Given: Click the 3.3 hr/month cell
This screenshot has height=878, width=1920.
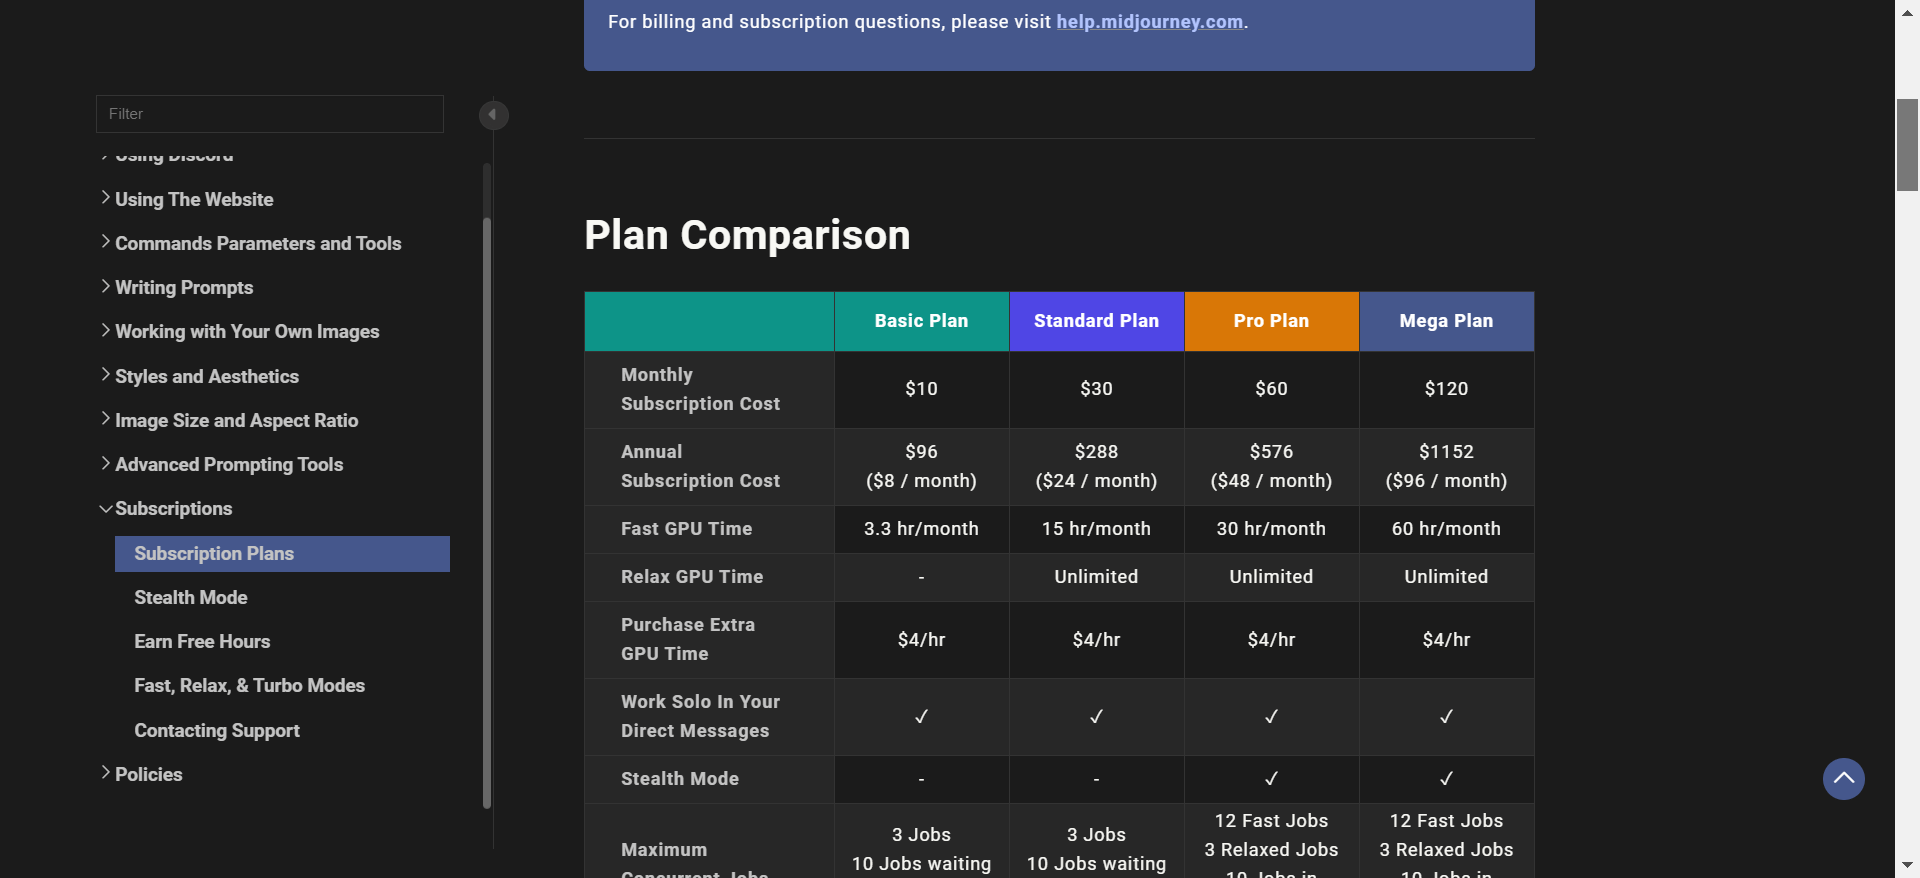Looking at the screenshot, I should (921, 529).
